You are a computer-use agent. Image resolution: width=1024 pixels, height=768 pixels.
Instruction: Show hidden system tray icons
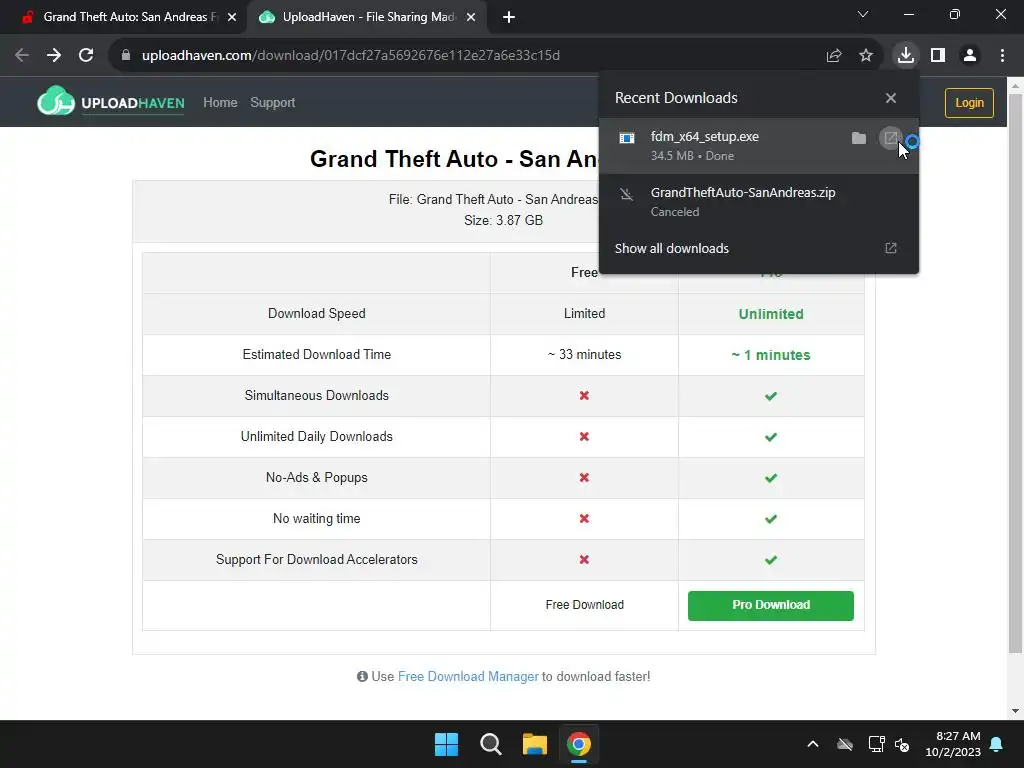tap(813, 744)
